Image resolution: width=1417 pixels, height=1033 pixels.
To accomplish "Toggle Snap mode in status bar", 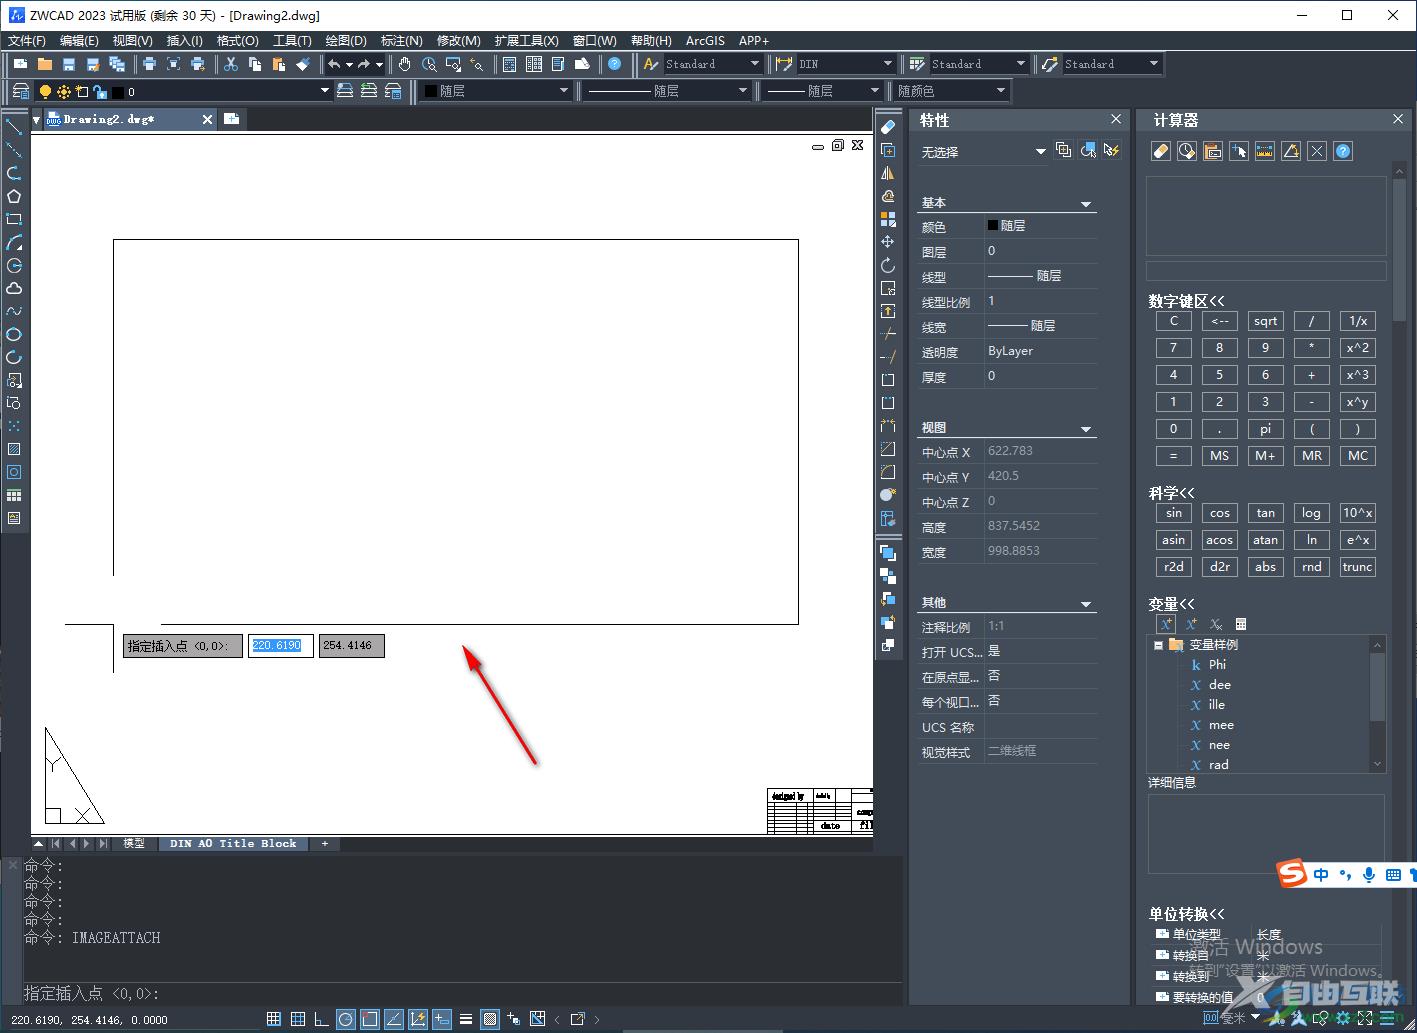I will pos(273,1019).
